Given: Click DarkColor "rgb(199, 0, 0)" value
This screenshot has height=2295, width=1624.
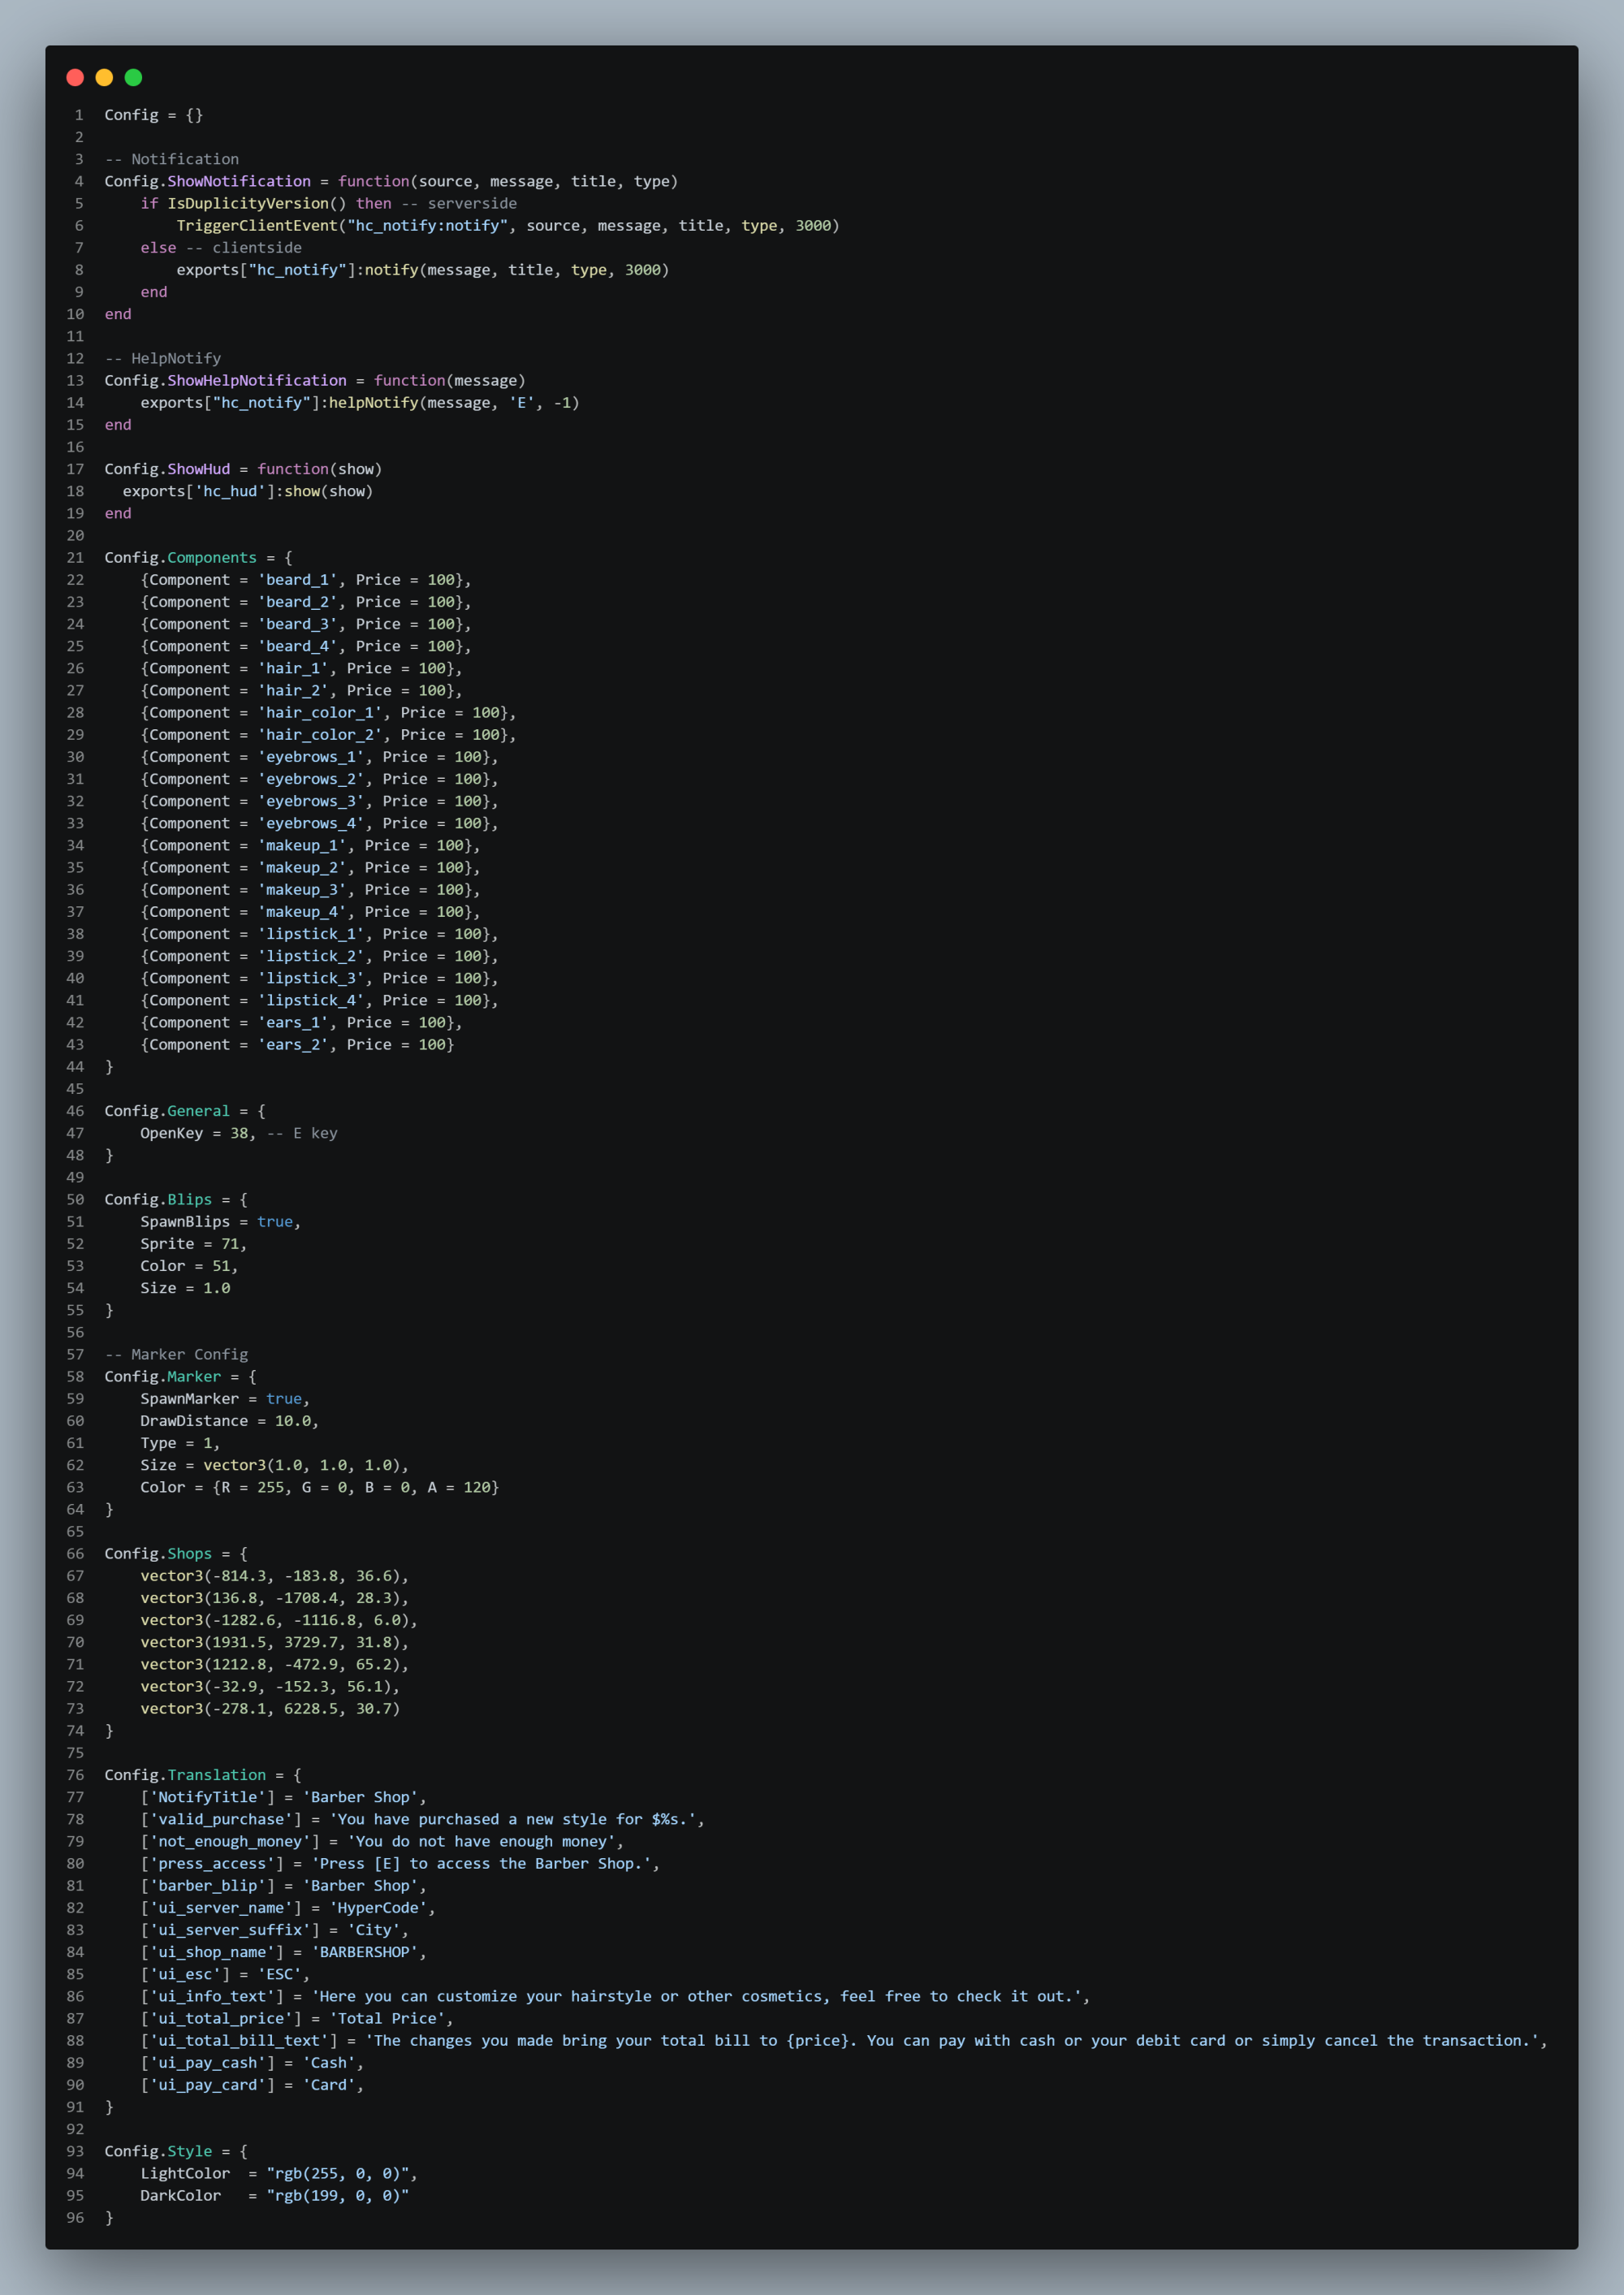Looking at the screenshot, I should pyautogui.click(x=338, y=2195).
